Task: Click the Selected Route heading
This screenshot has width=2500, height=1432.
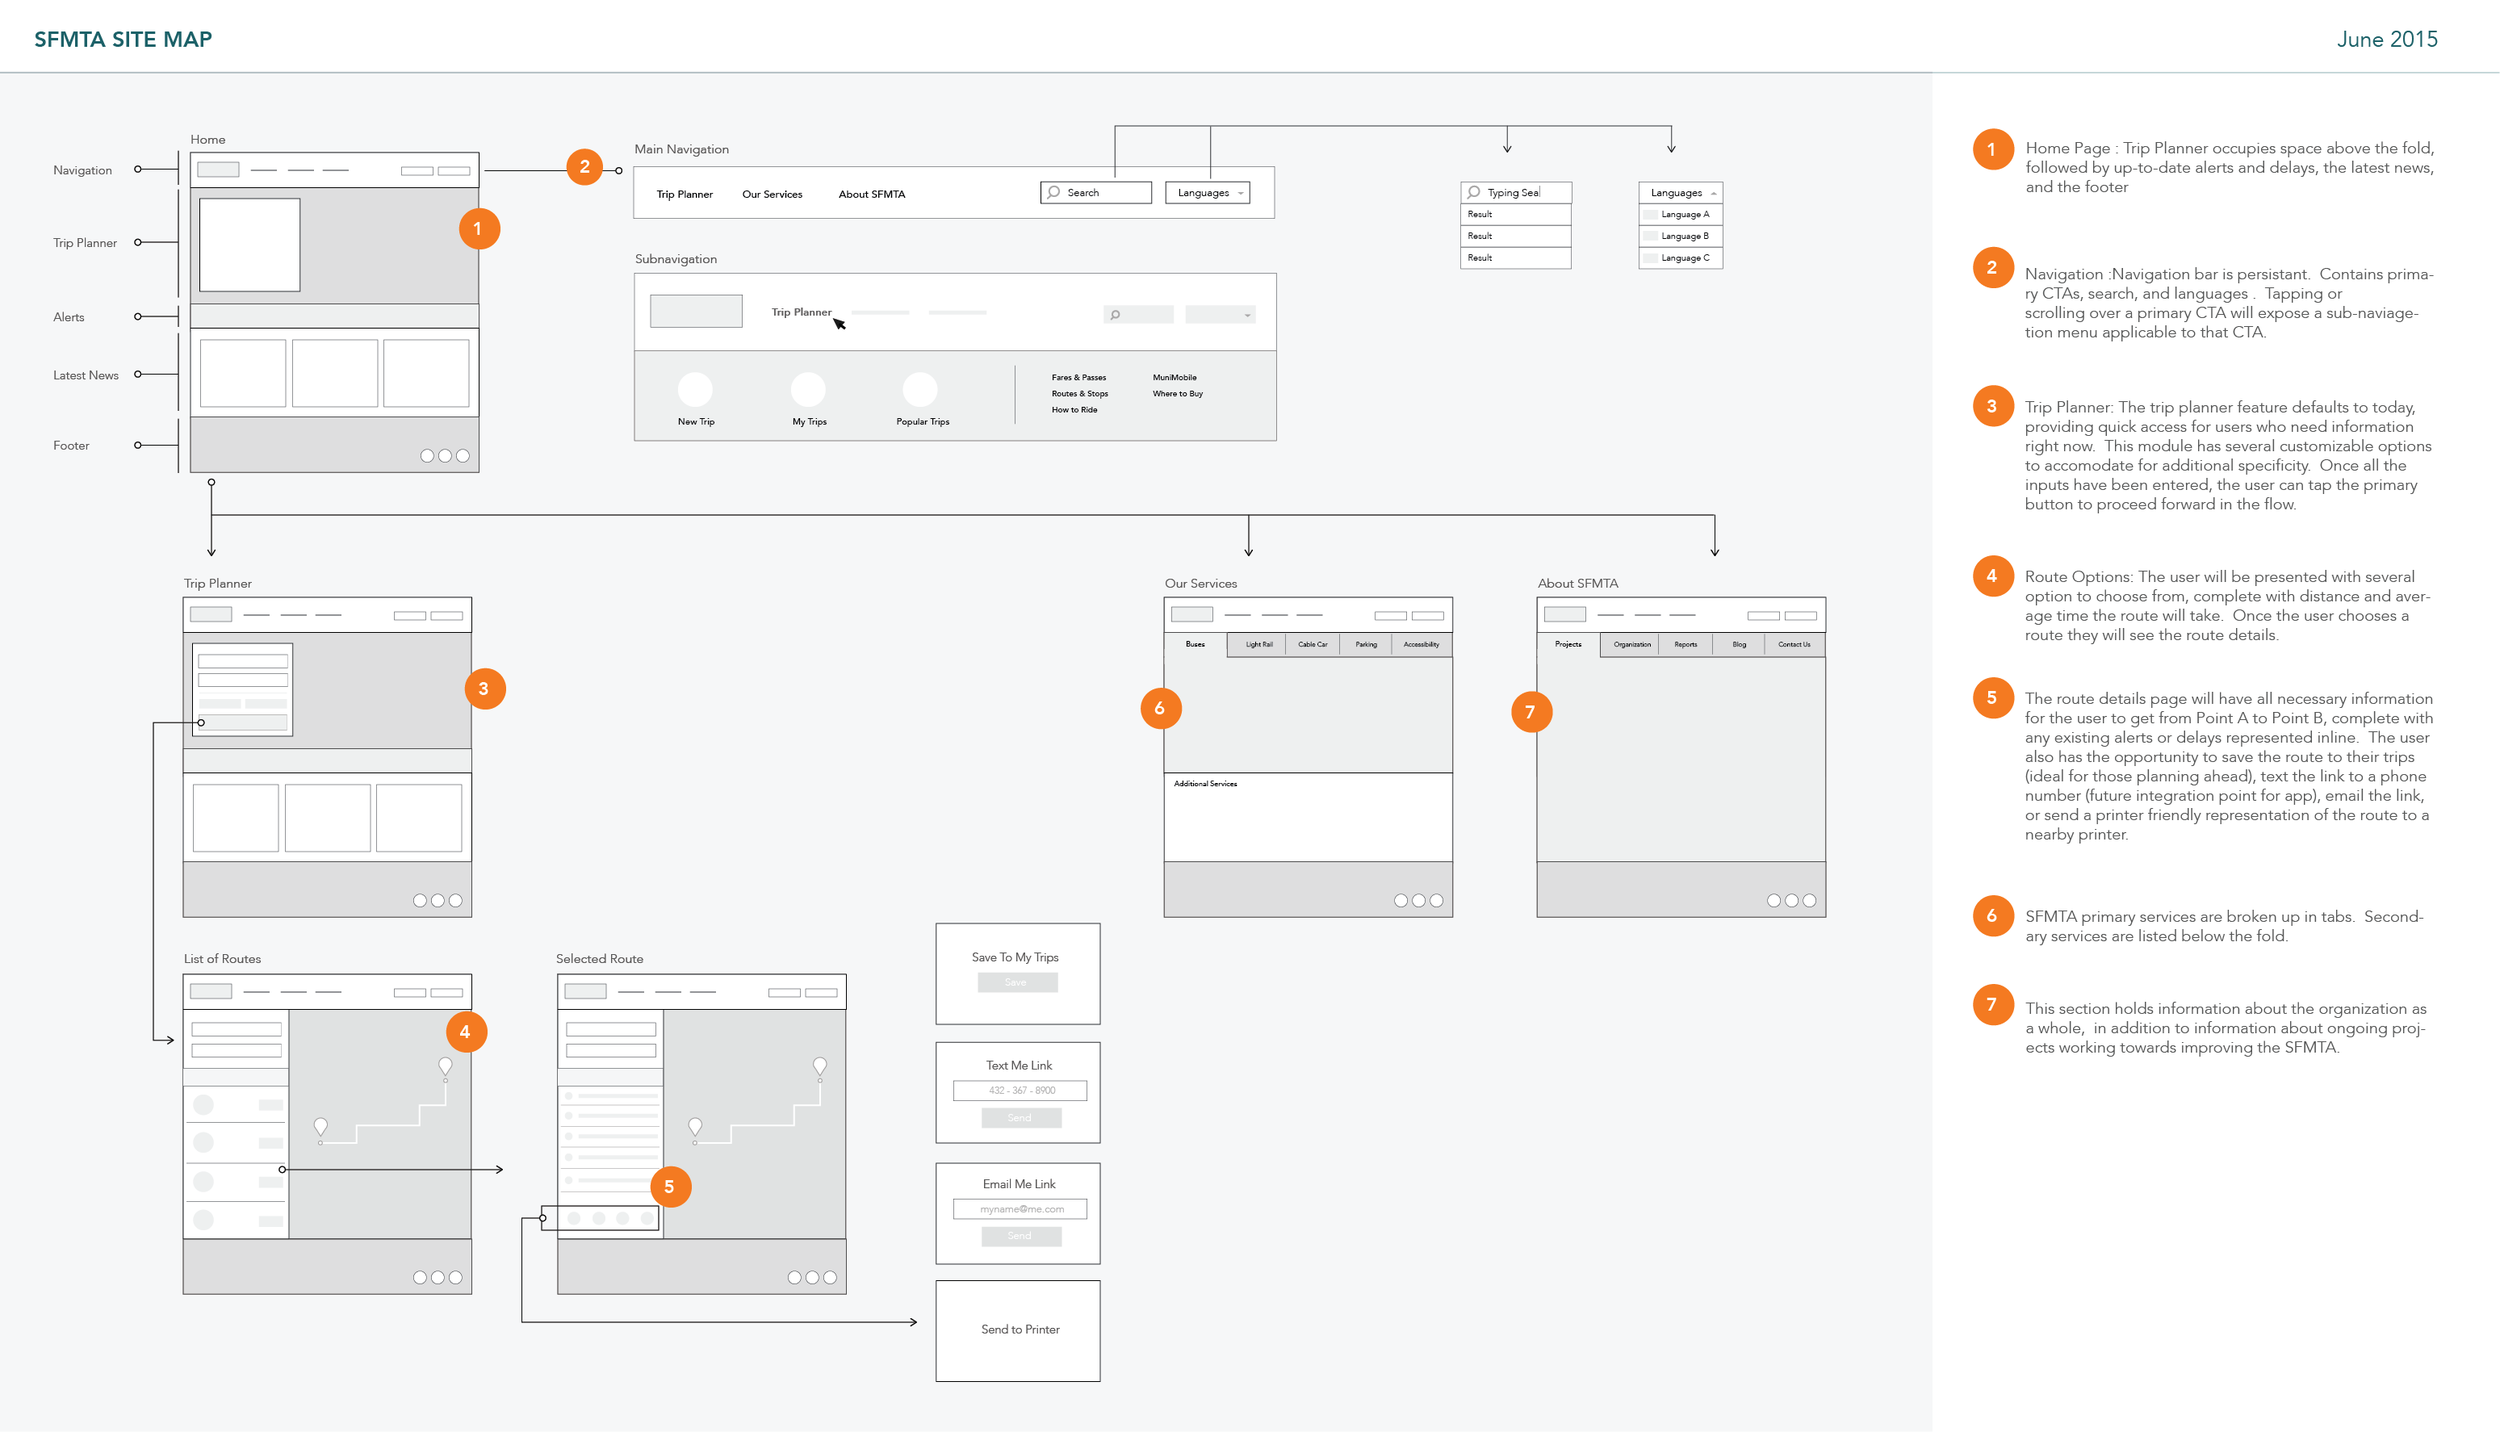Action: tap(600, 958)
